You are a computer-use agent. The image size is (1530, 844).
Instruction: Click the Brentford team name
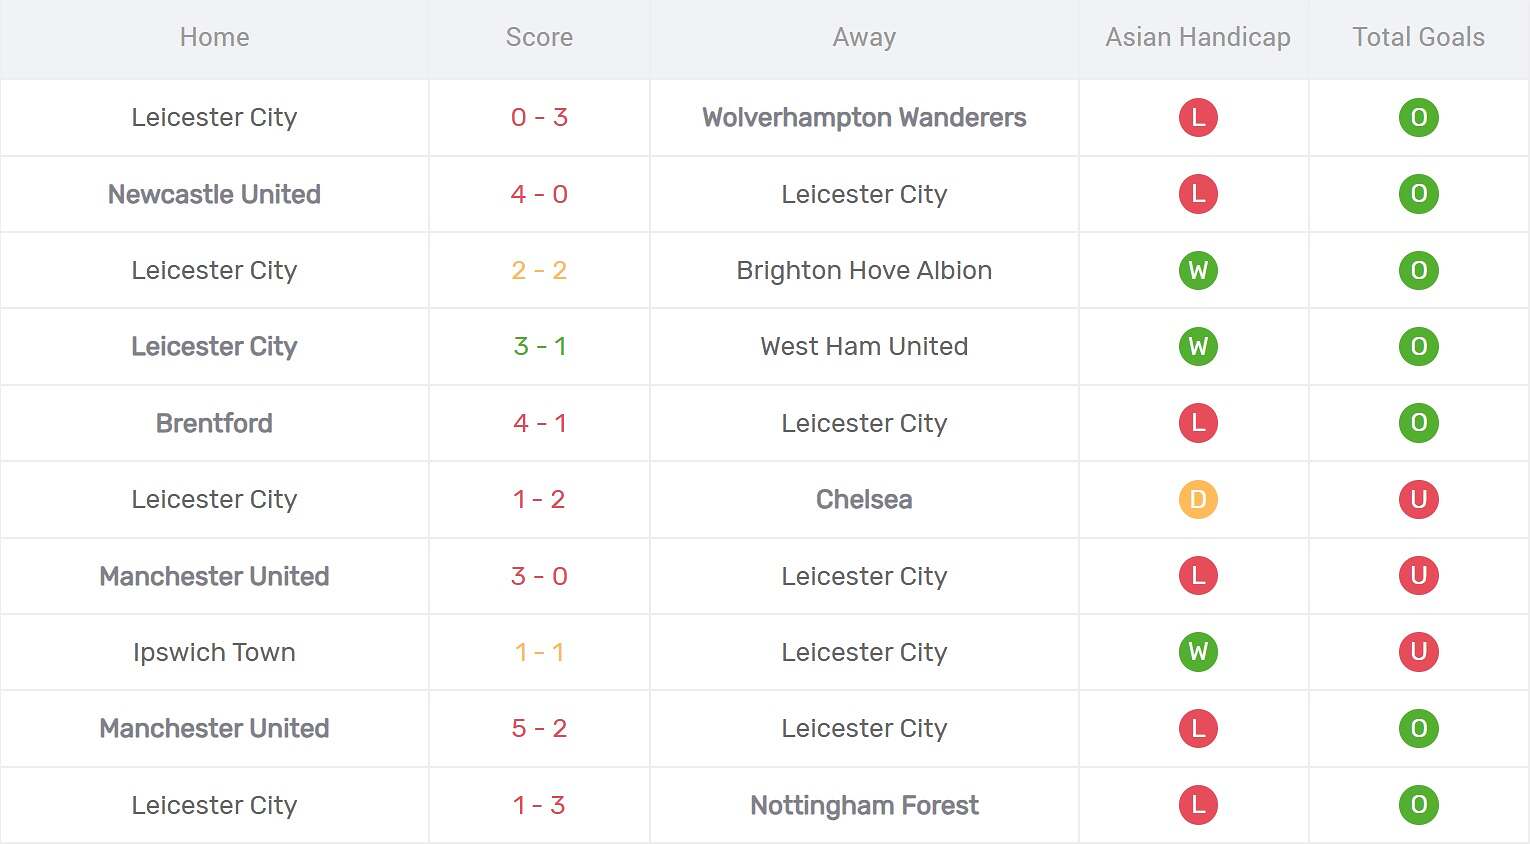214,423
